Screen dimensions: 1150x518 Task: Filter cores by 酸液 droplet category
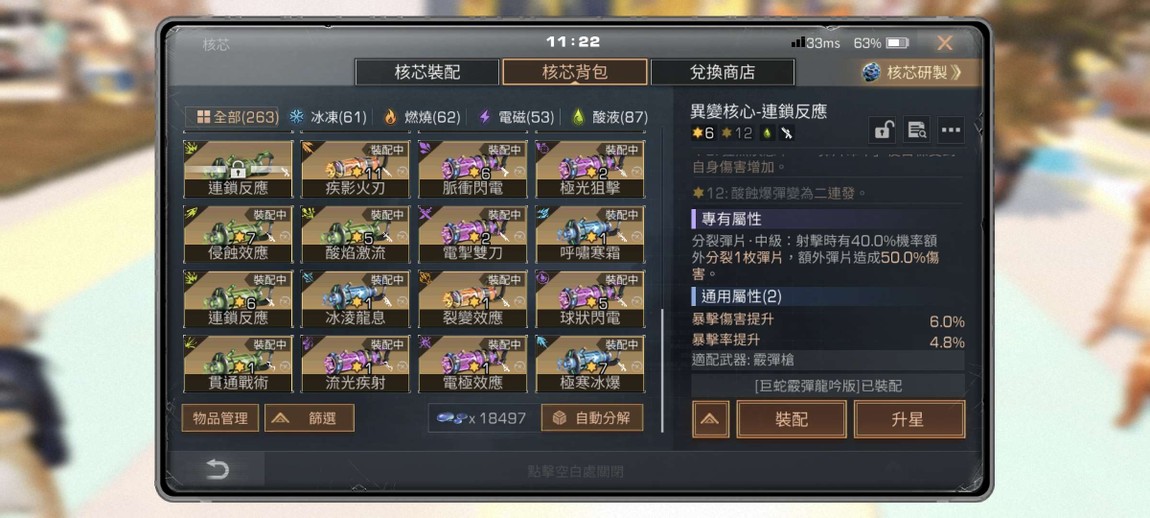pyautogui.click(x=610, y=117)
